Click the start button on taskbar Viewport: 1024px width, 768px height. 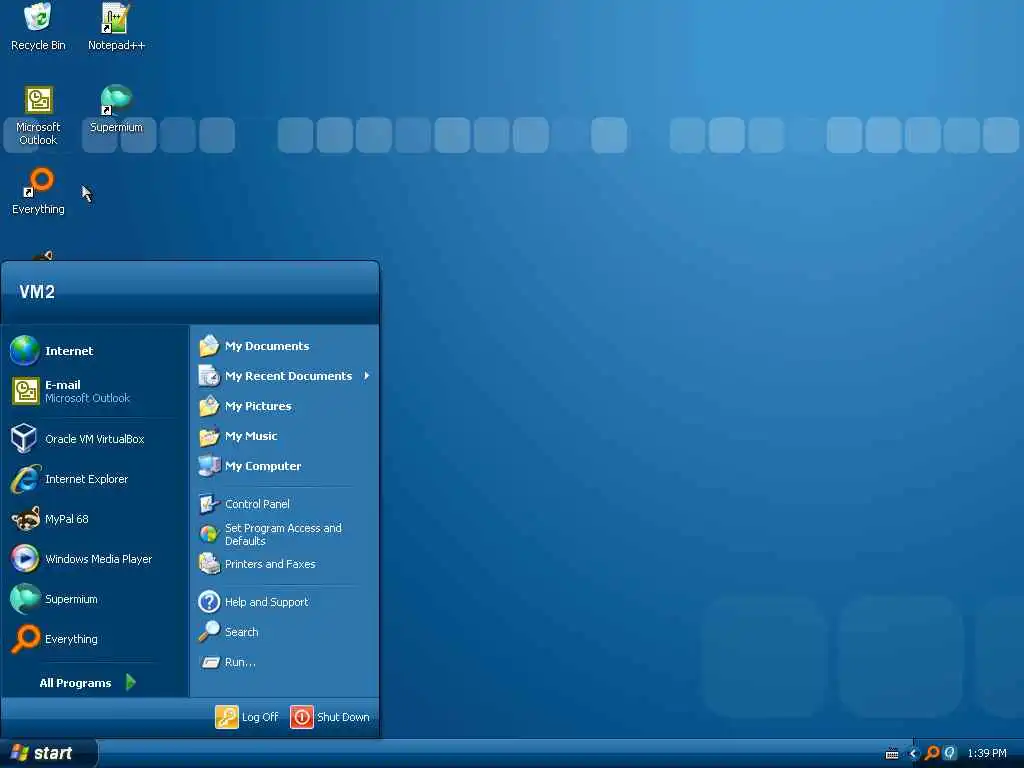point(48,753)
